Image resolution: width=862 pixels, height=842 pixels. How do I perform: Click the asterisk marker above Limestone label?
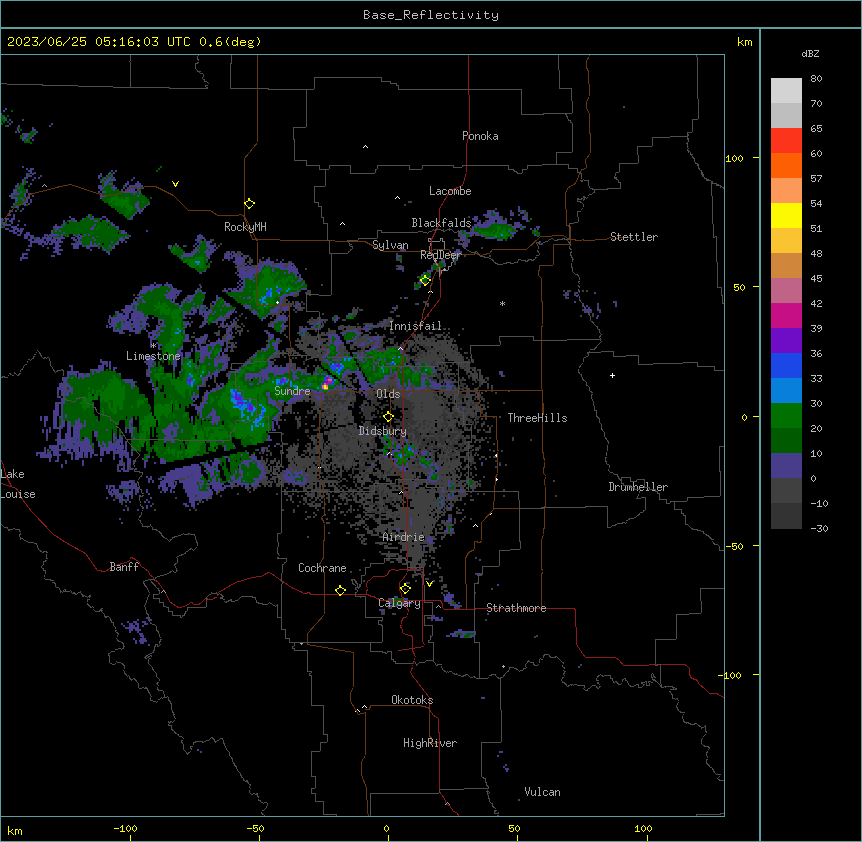click(153, 345)
